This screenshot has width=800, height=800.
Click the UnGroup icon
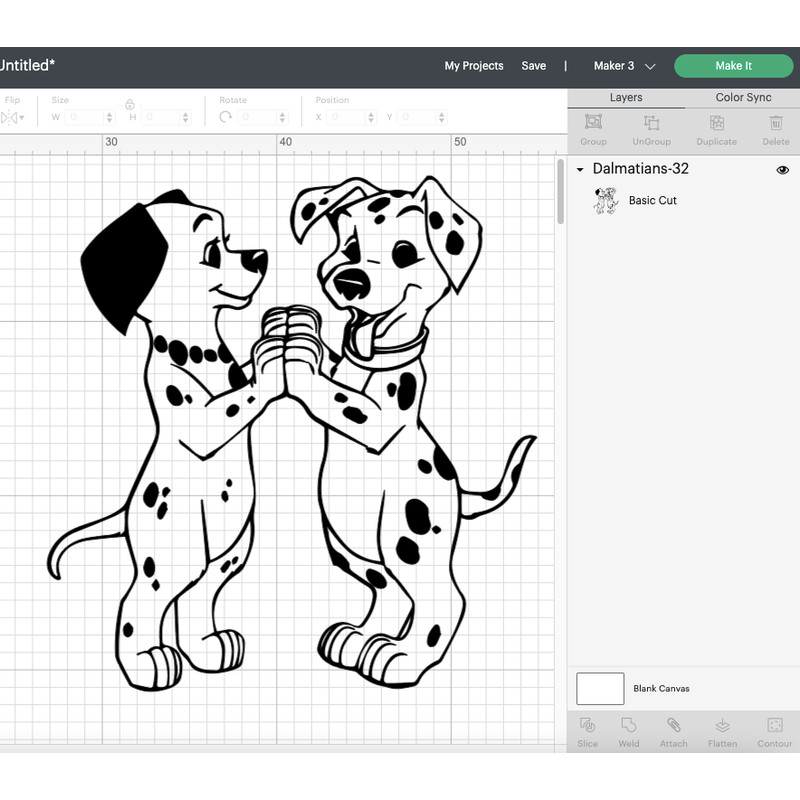pyautogui.click(x=651, y=128)
